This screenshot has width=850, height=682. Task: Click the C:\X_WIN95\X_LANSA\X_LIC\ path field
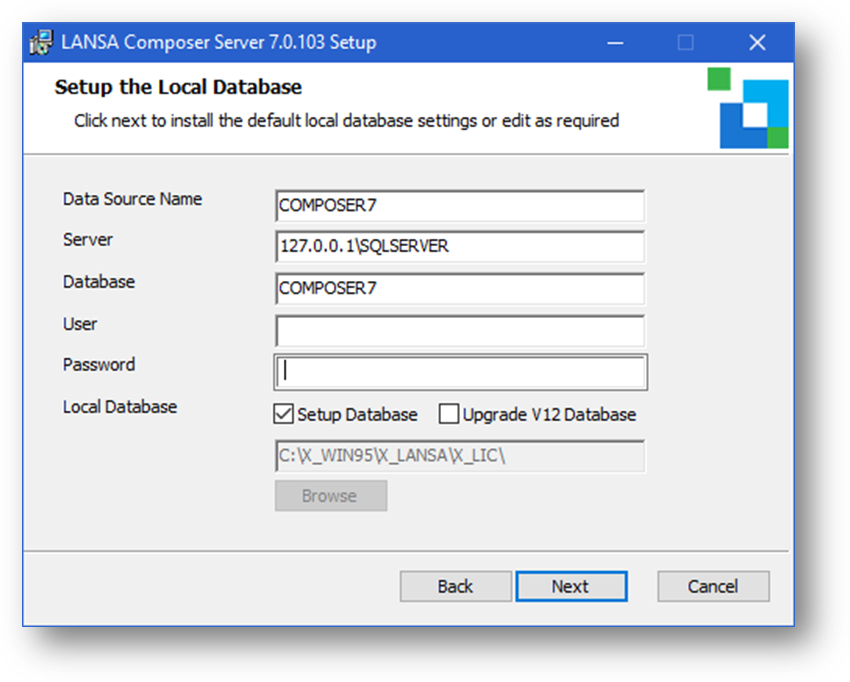point(460,456)
